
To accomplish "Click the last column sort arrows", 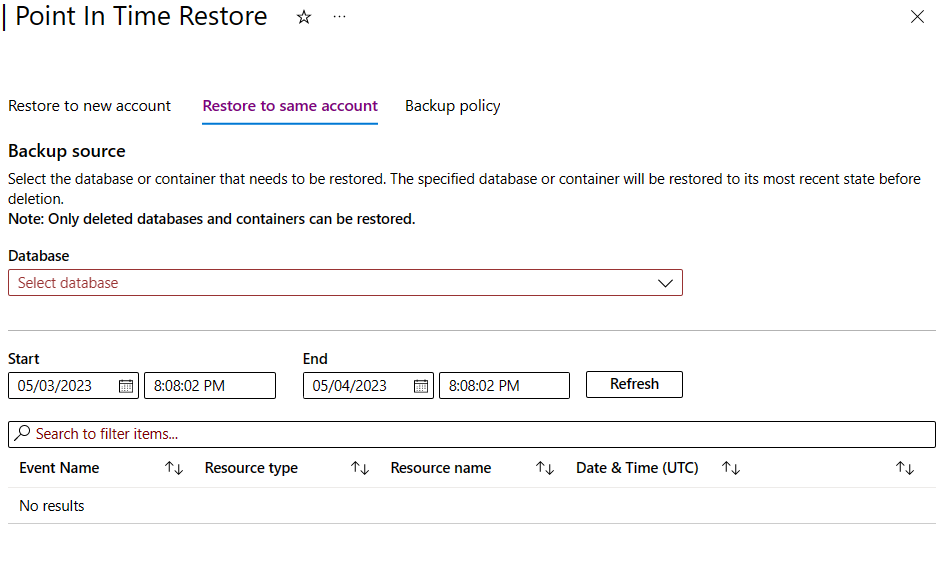I will pos(905,468).
